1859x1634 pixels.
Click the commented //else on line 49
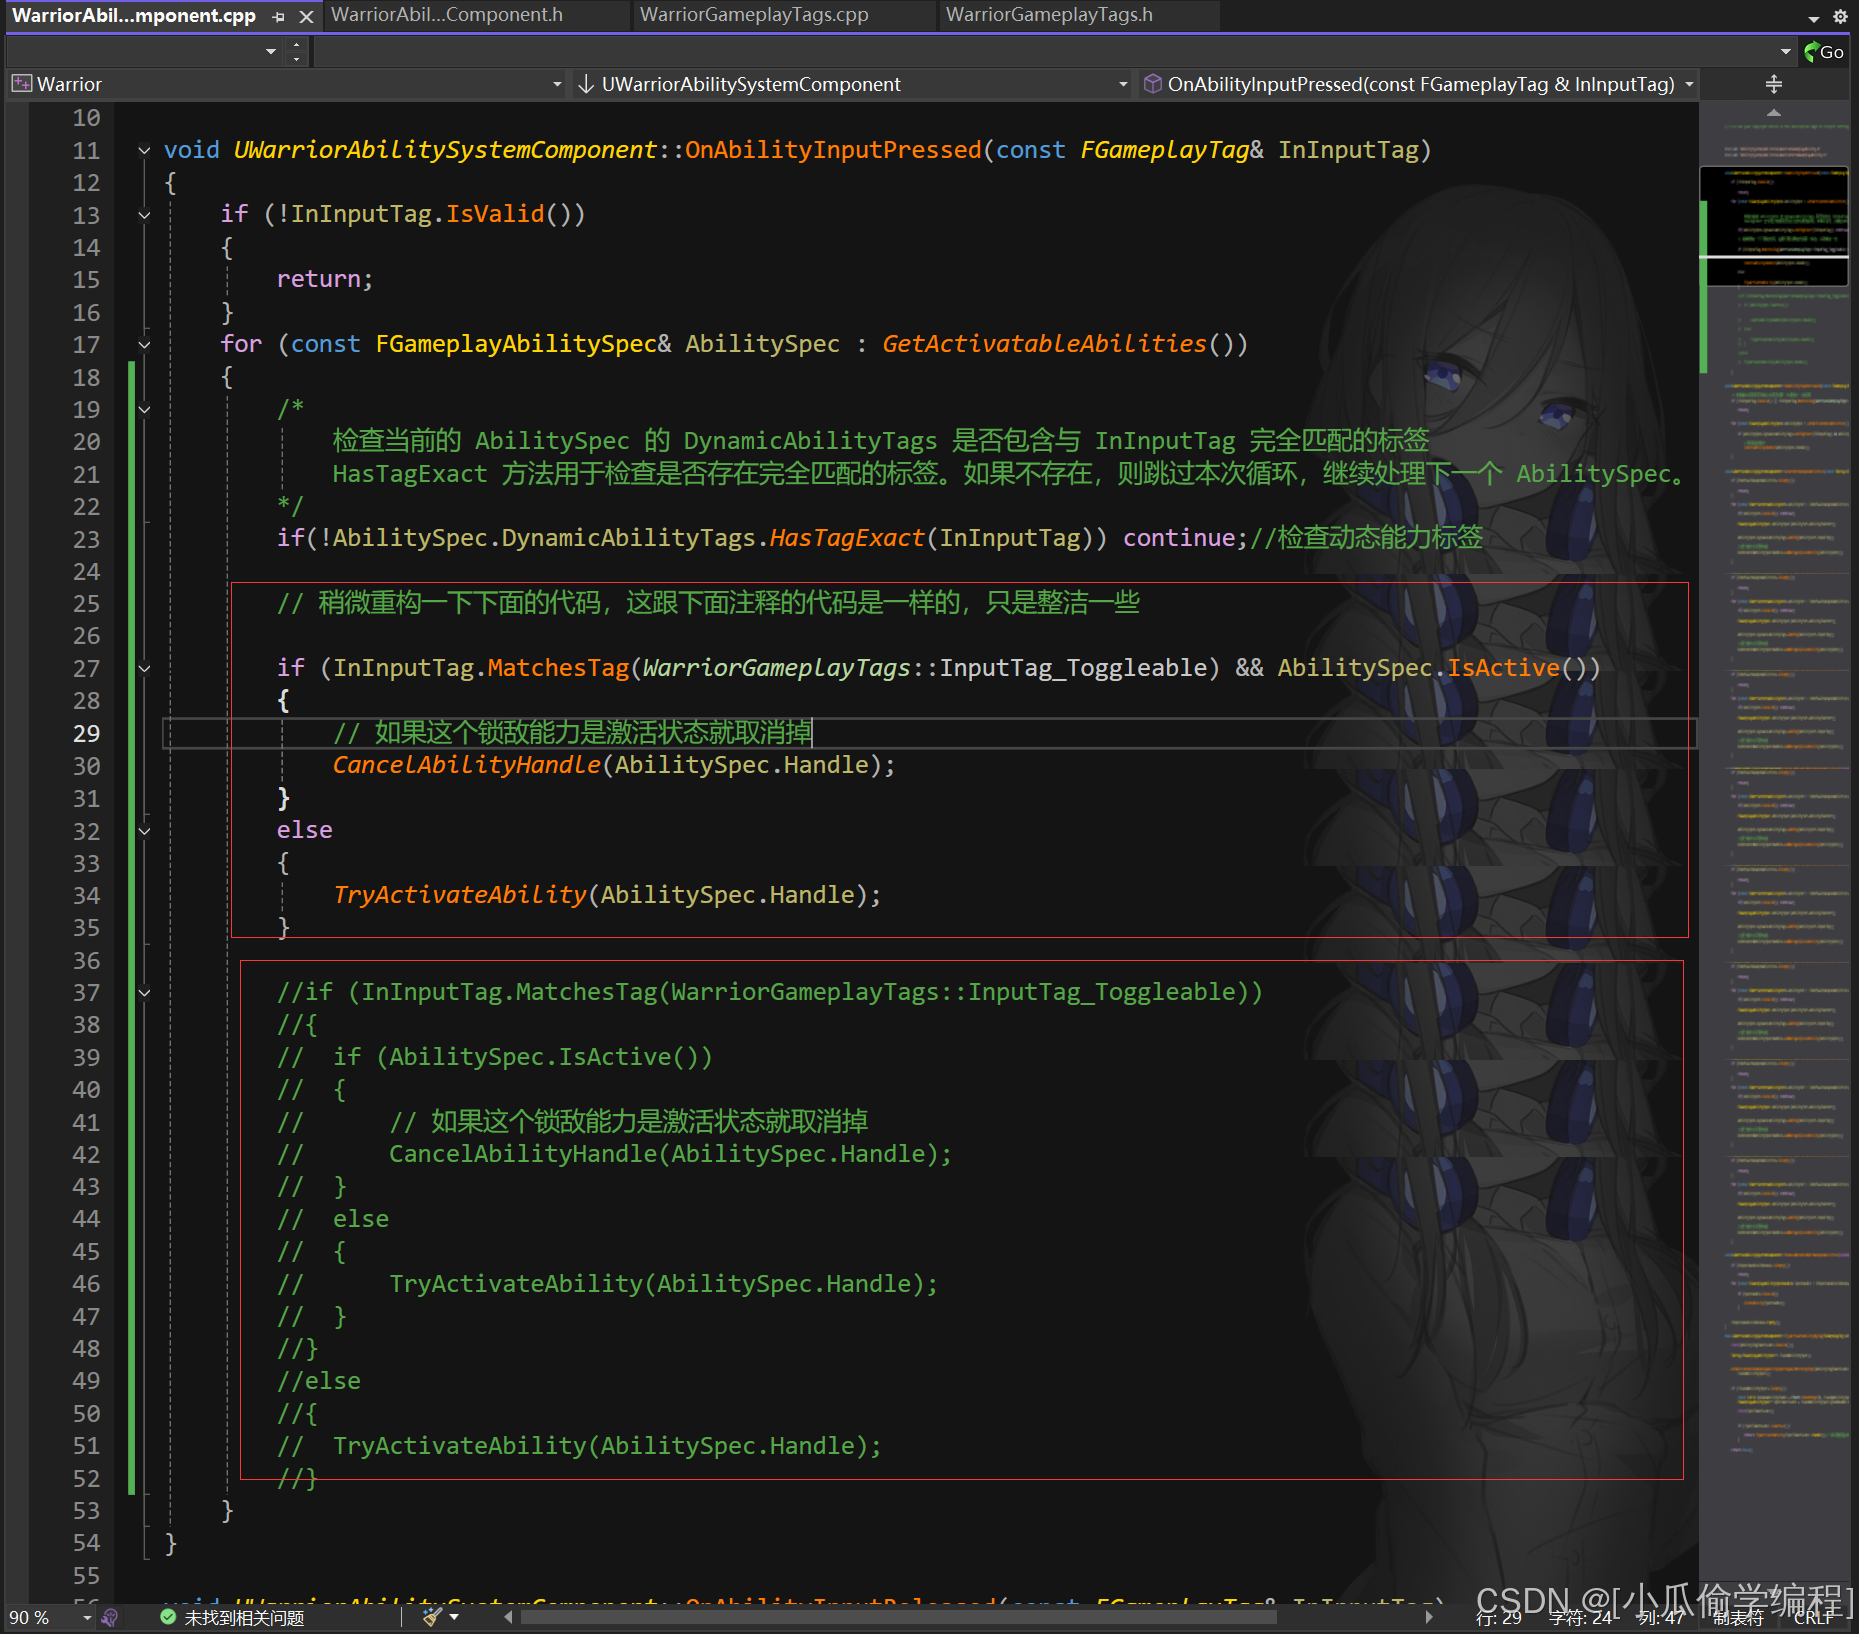pyautogui.click(x=319, y=1382)
